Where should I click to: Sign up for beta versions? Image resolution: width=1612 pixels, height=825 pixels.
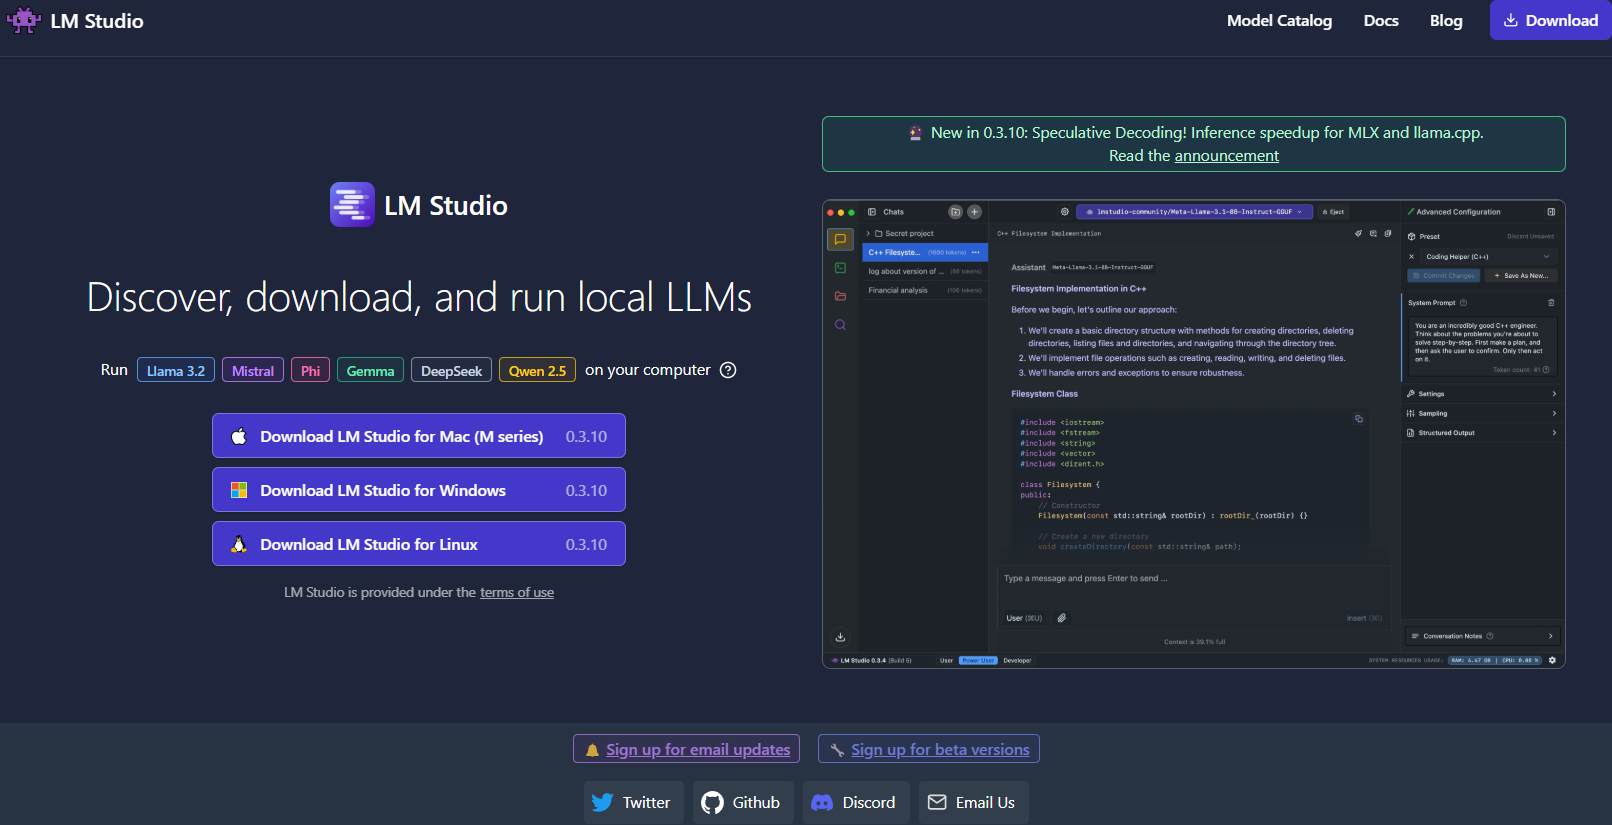point(929,749)
